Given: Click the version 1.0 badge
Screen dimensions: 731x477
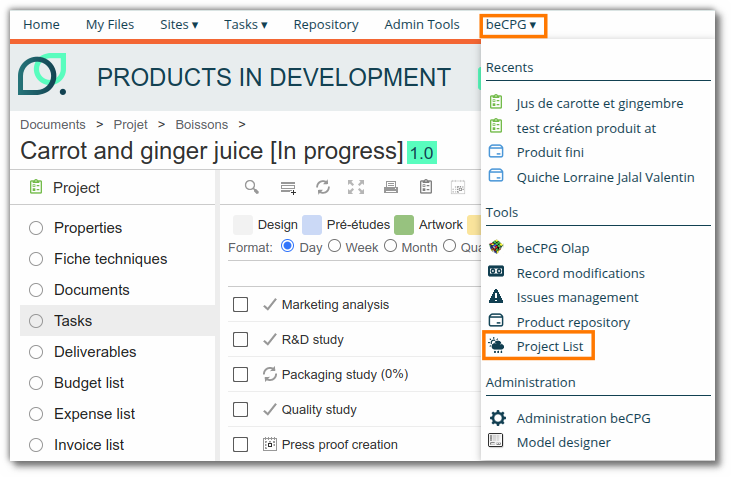Looking at the screenshot, I should pyautogui.click(x=422, y=152).
